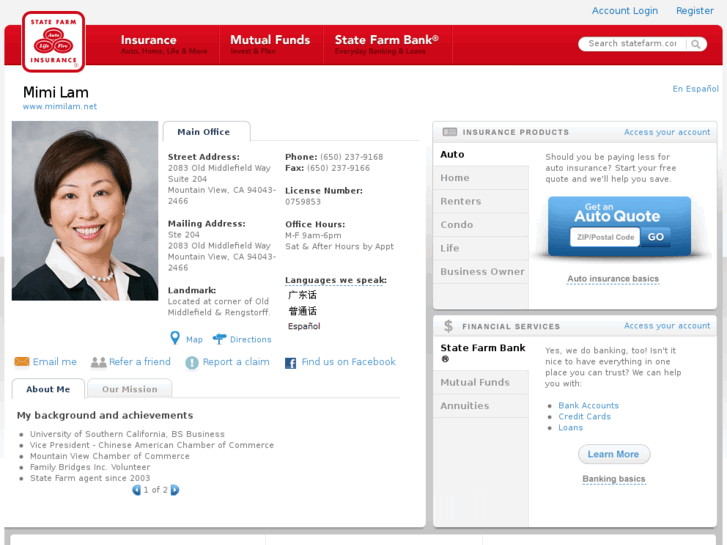Switch to the About Me tab
The image size is (727, 545).
48,389
